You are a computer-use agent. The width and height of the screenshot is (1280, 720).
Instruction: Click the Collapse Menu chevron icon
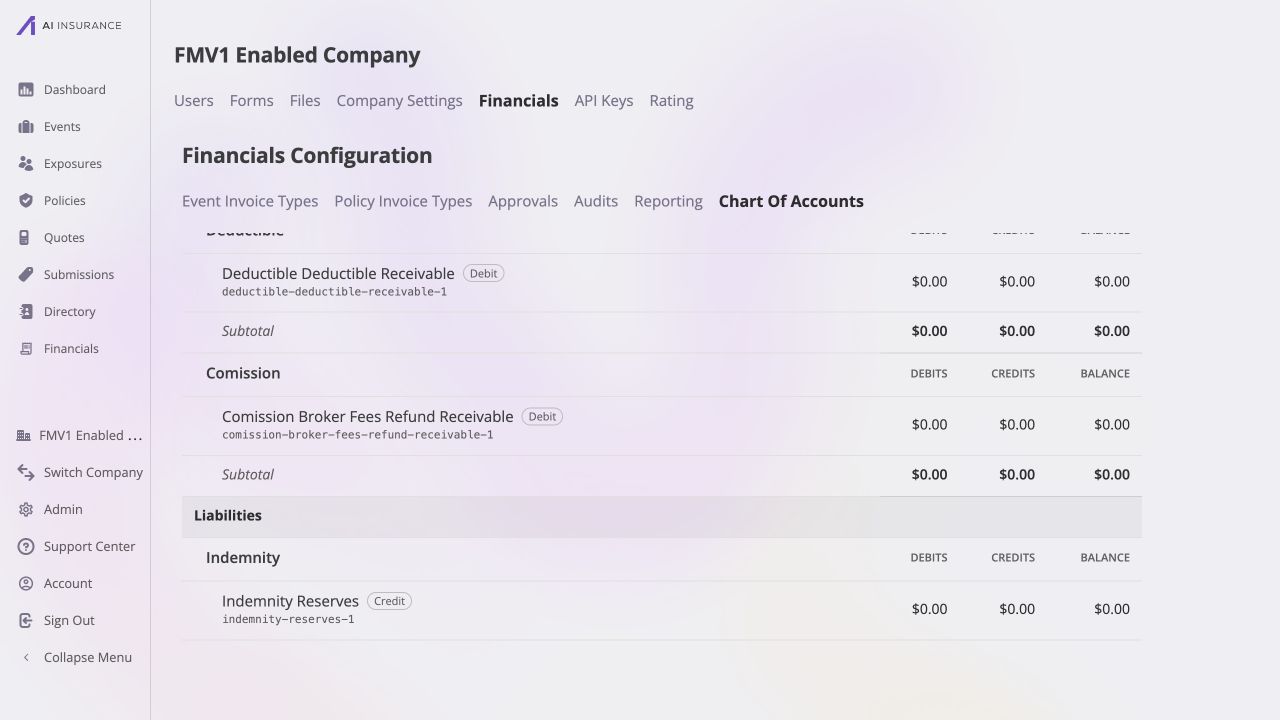click(x=26, y=658)
